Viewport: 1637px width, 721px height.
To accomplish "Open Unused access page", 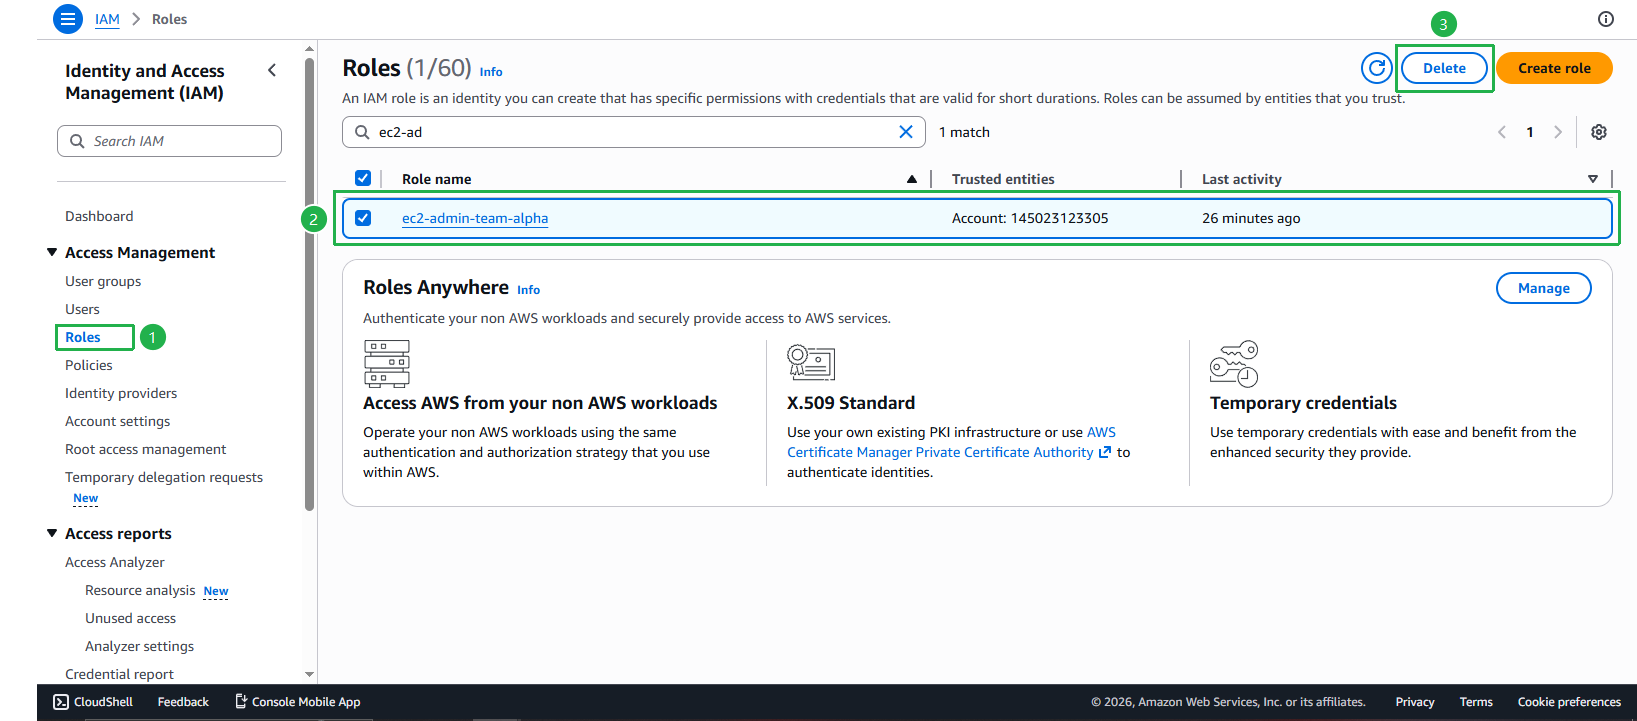I will click(x=130, y=618).
